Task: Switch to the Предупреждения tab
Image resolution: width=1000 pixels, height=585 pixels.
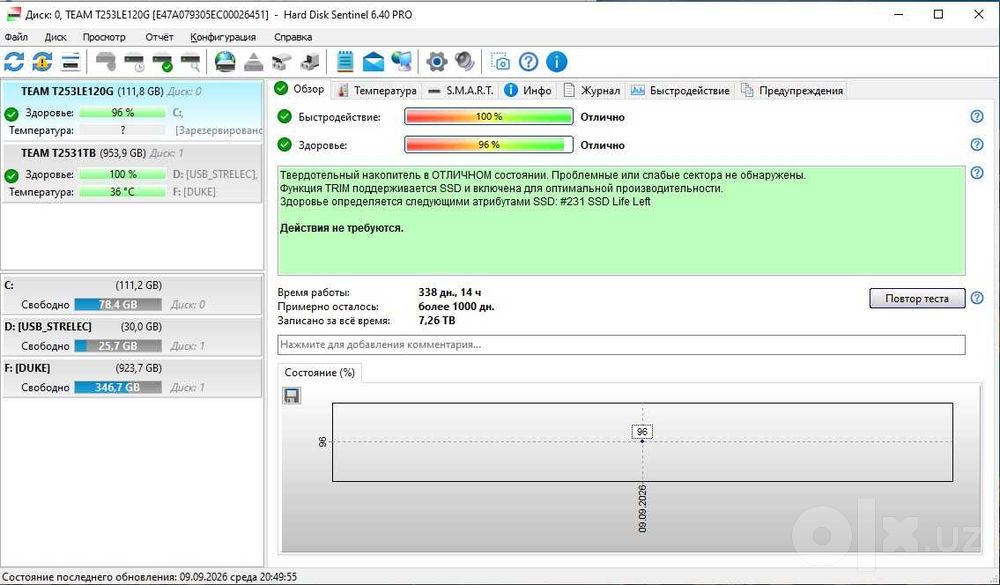Action: 792,91
